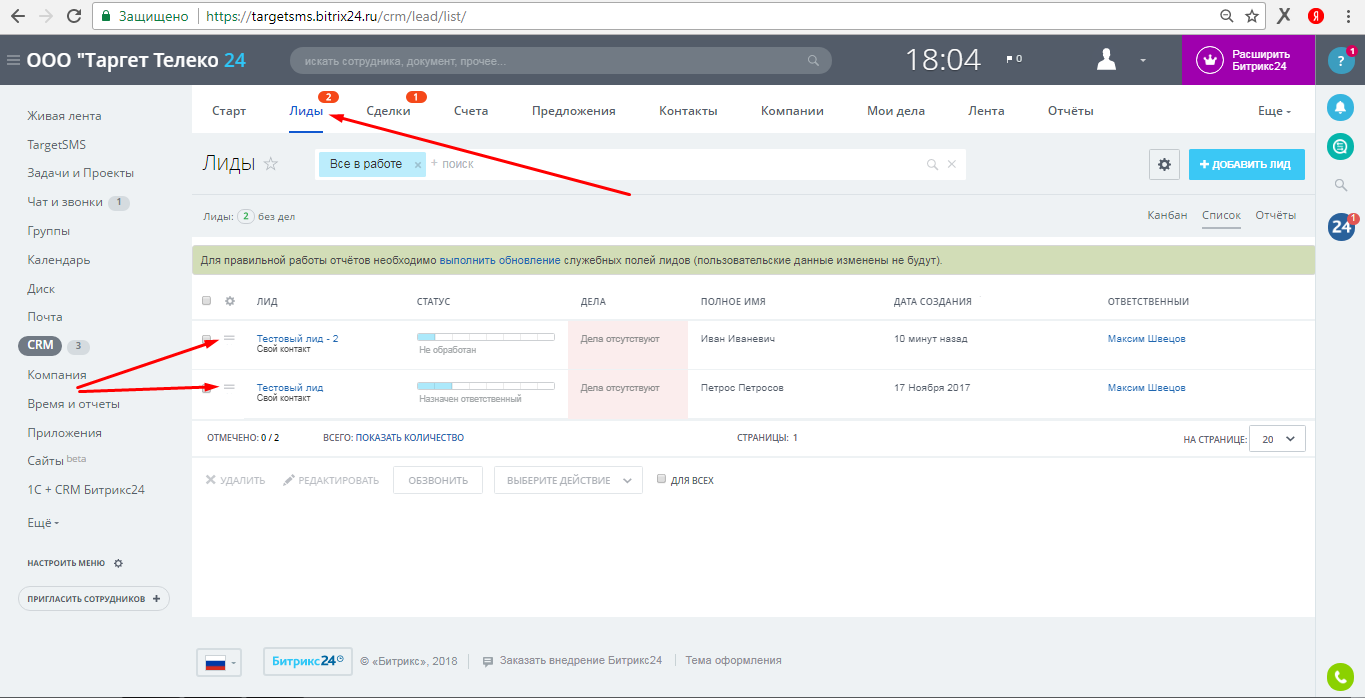Open 'Чат и звонки' in sidebar
The image size is (1365, 698).
pos(65,202)
